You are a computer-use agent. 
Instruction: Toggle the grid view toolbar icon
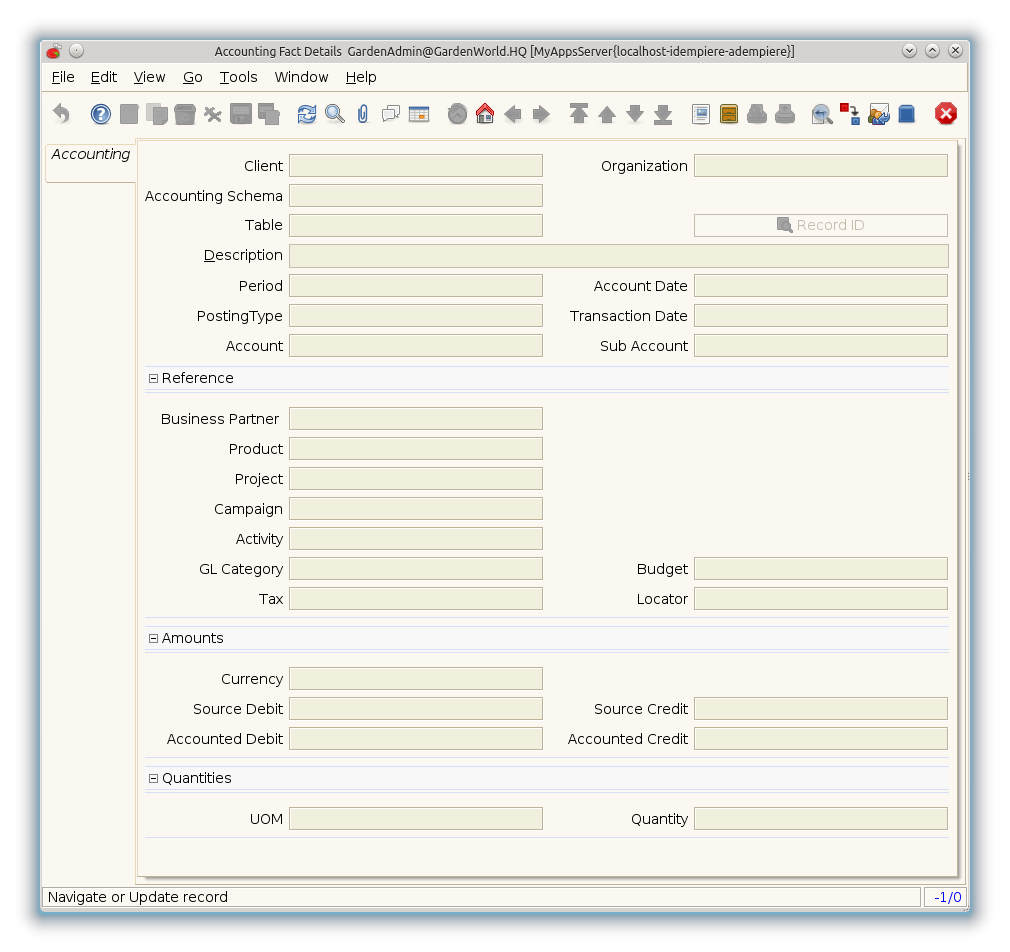pos(419,114)
